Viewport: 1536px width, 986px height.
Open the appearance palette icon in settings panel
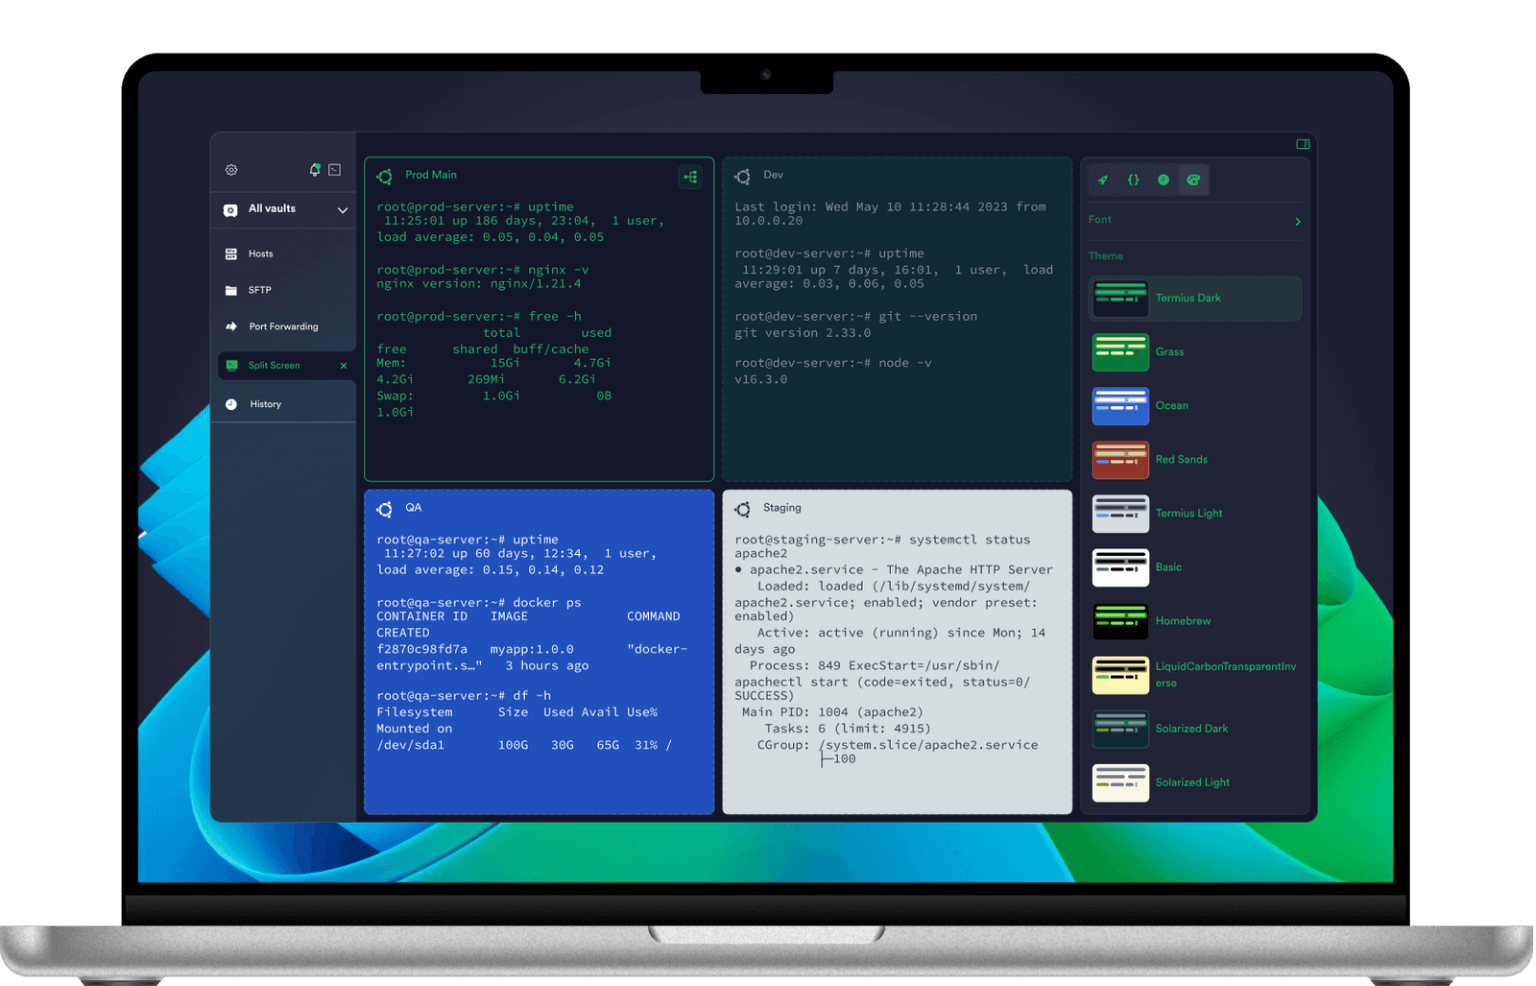(1194, 180)
